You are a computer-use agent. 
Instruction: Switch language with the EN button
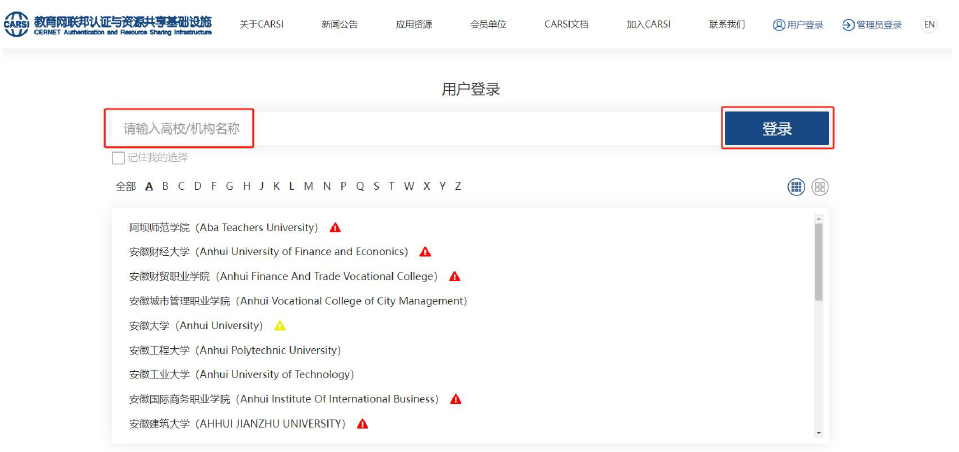(929, 24)
